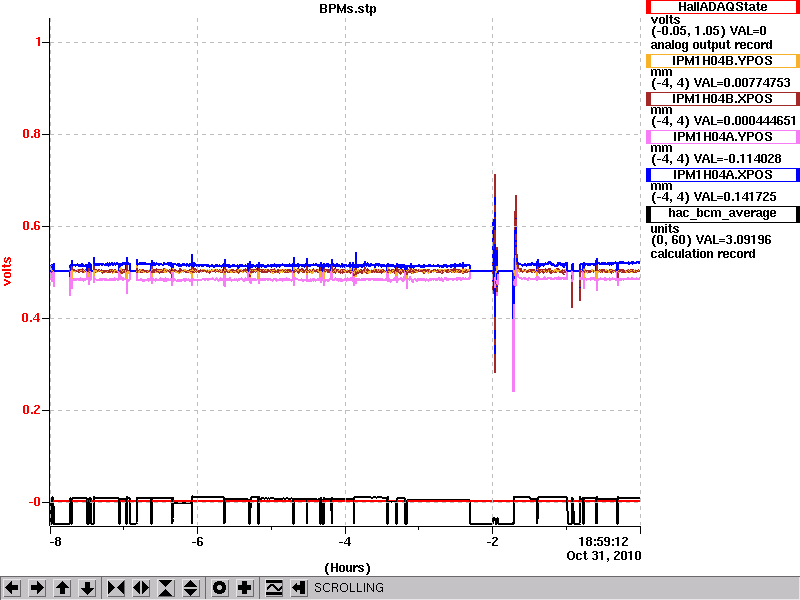Image resolution: width=800 pixels, height=600 pixels.
Task: Click the y-axis tick label 1
Action: point(38,42)
